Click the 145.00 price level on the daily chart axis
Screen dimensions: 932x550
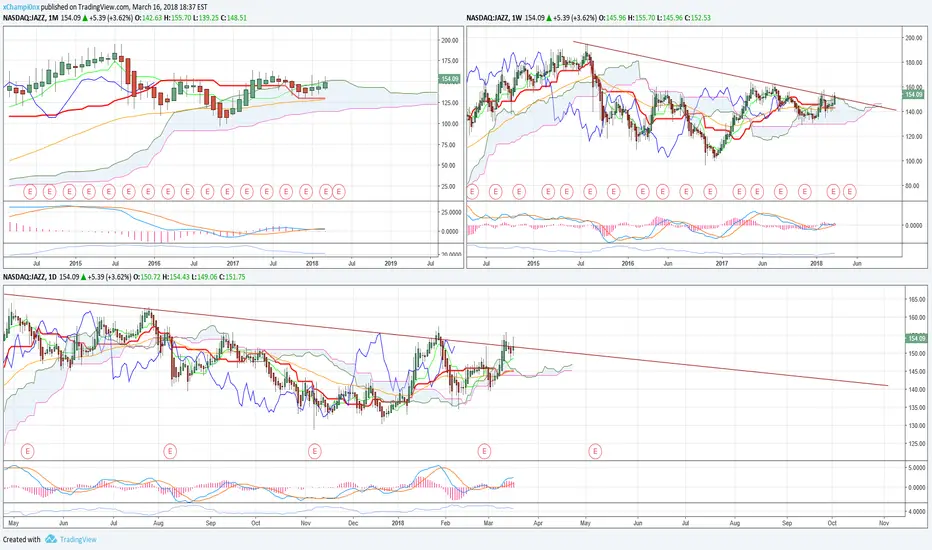pyautogui.click(x=916, y=372)
